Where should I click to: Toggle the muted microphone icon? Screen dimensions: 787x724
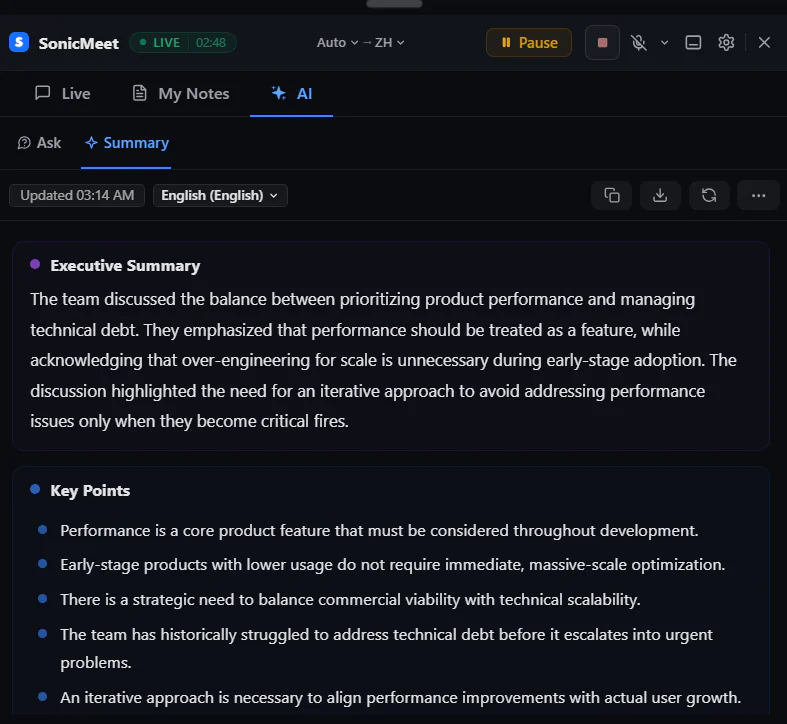click(x=638, y=43)
